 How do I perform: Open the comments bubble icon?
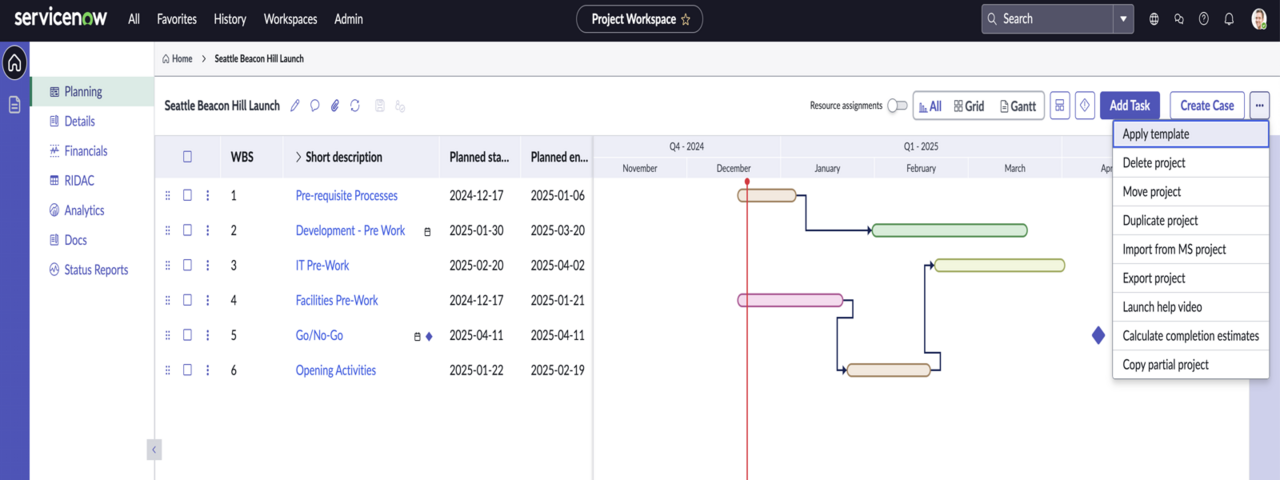315,106
